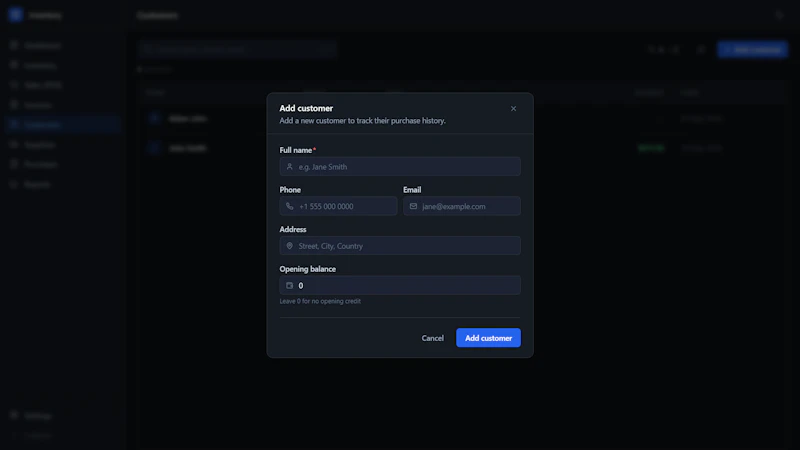Select the Address input field
The width and height of the screenshot is (800, 450).
400,246
